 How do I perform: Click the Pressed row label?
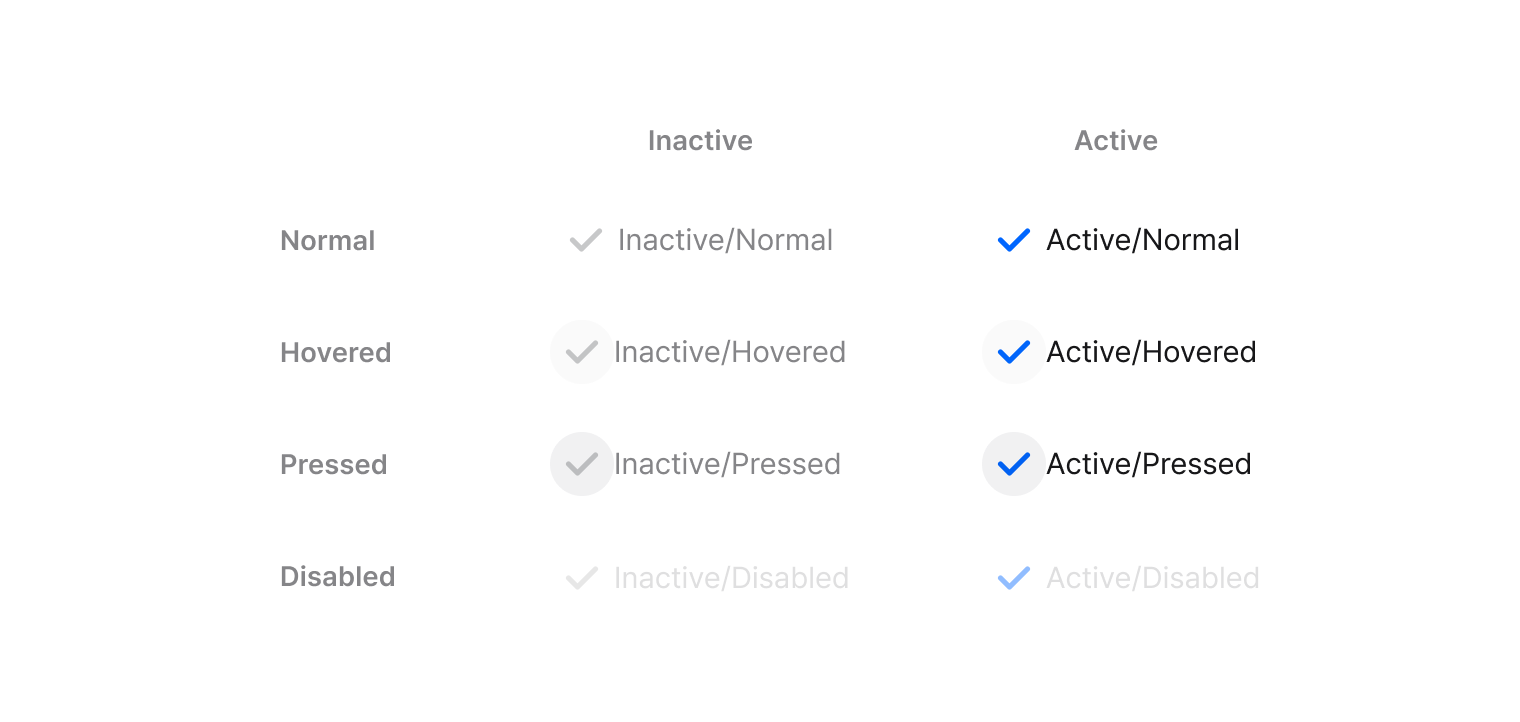point(333,465)
